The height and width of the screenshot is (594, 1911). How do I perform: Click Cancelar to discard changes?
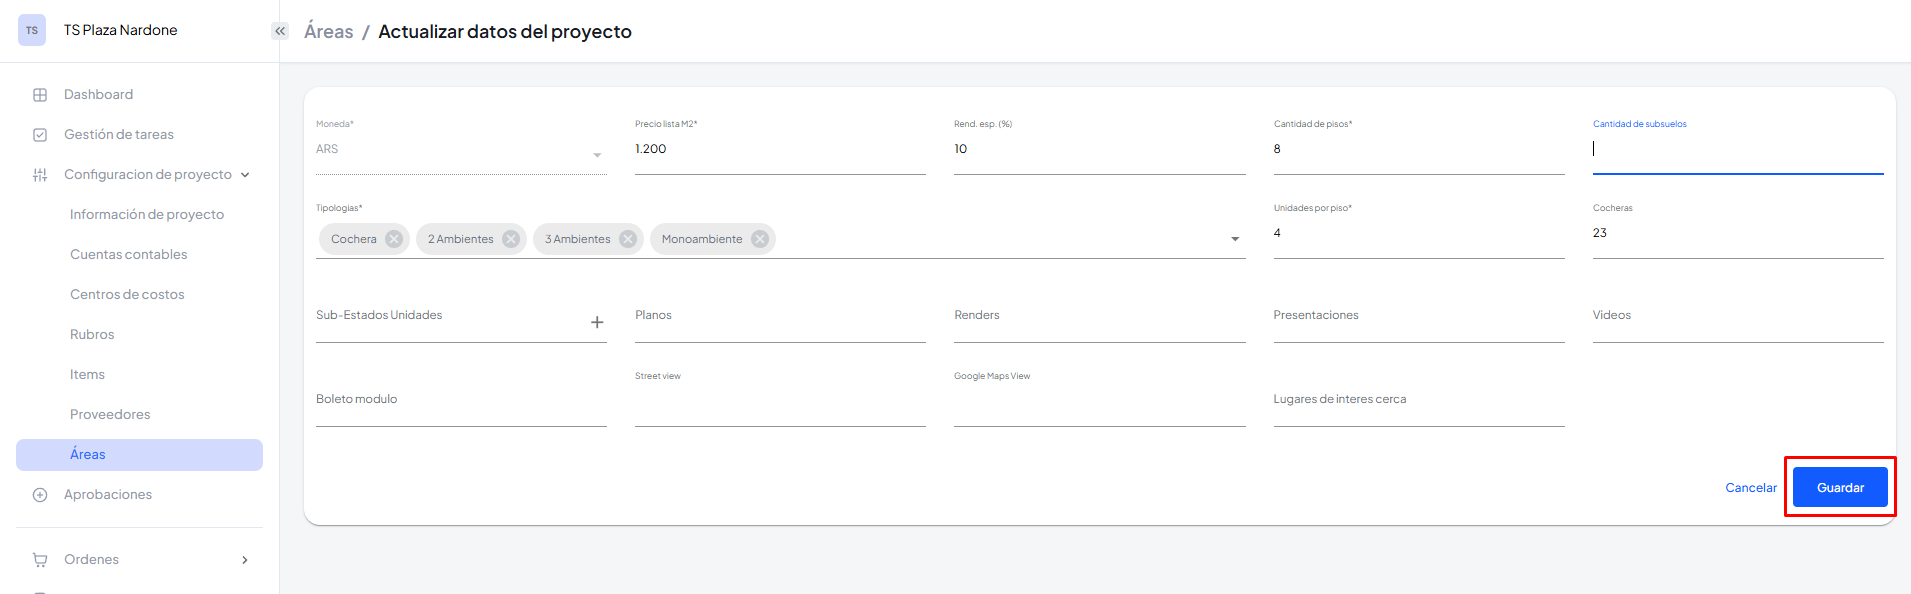pos(1750,488)
